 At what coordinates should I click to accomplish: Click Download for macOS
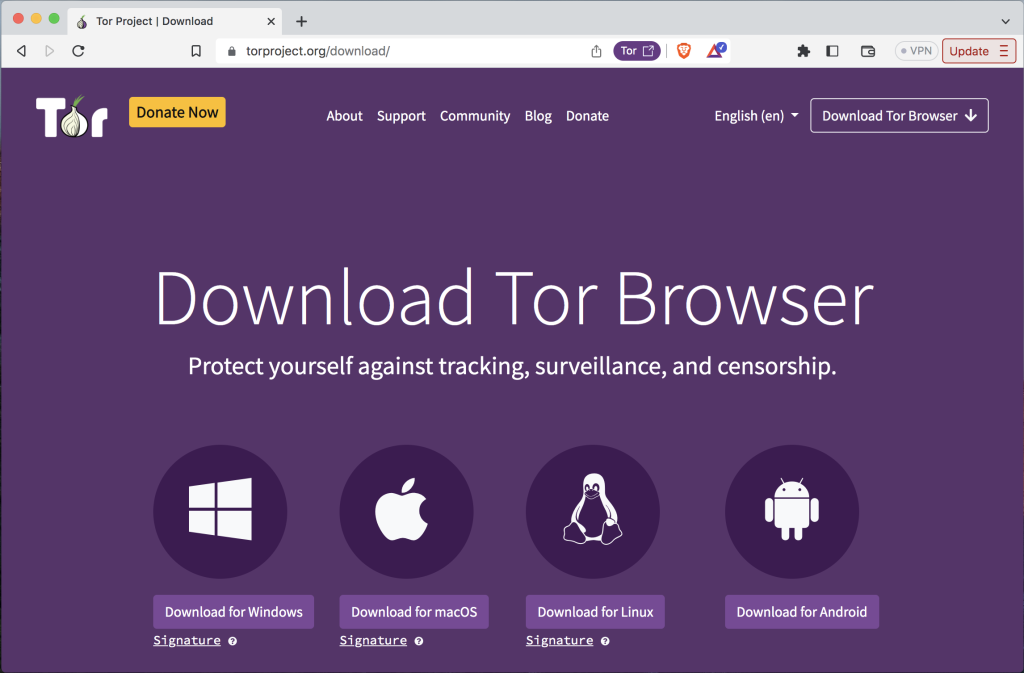(x=414, y=612)
